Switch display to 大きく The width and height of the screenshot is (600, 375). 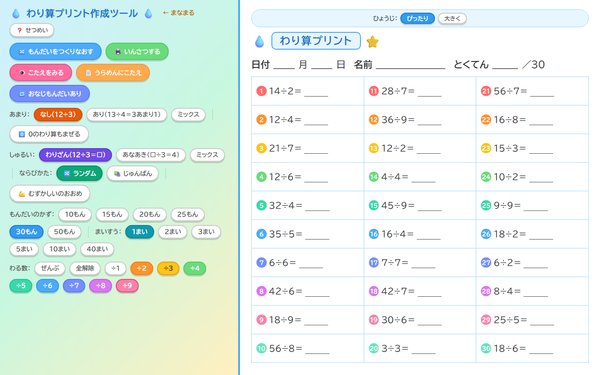(x=452, y=18)
